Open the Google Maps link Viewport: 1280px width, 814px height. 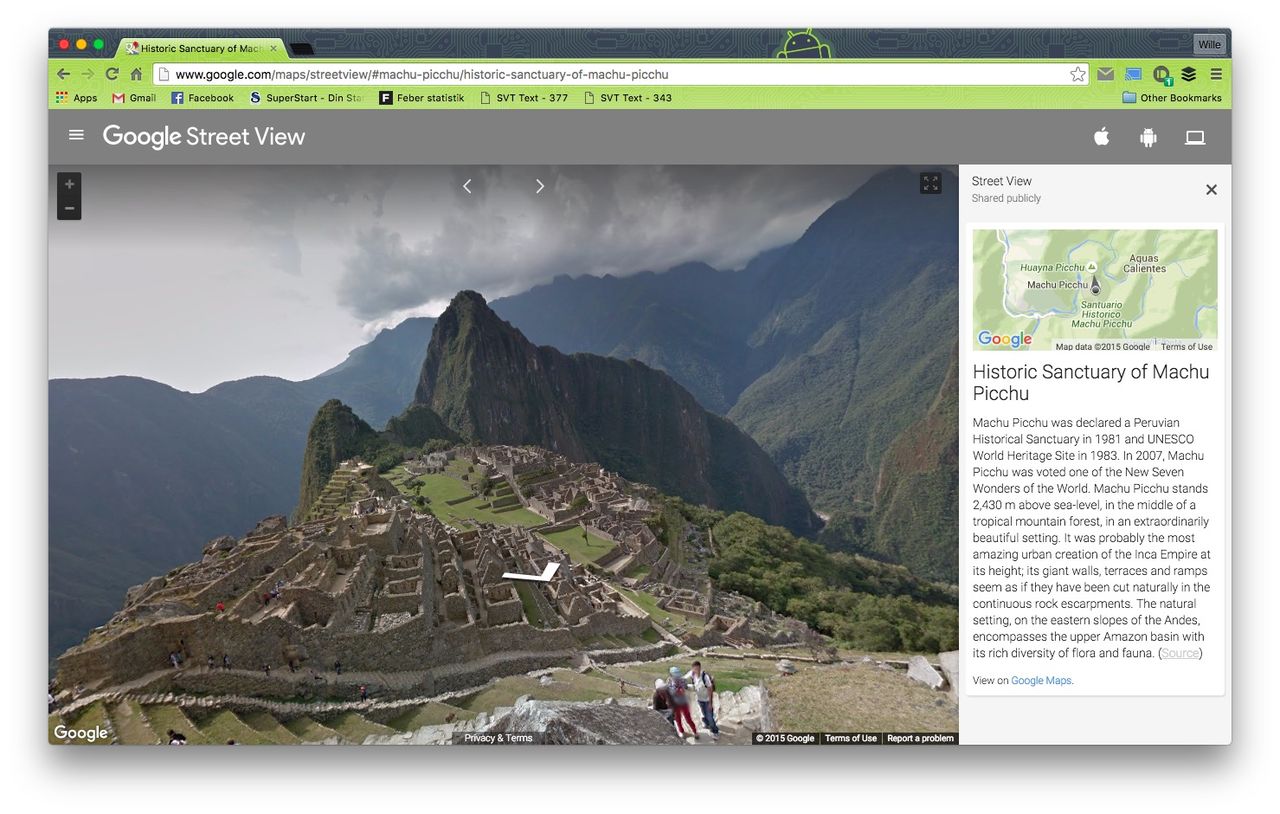pos(1041,680)
